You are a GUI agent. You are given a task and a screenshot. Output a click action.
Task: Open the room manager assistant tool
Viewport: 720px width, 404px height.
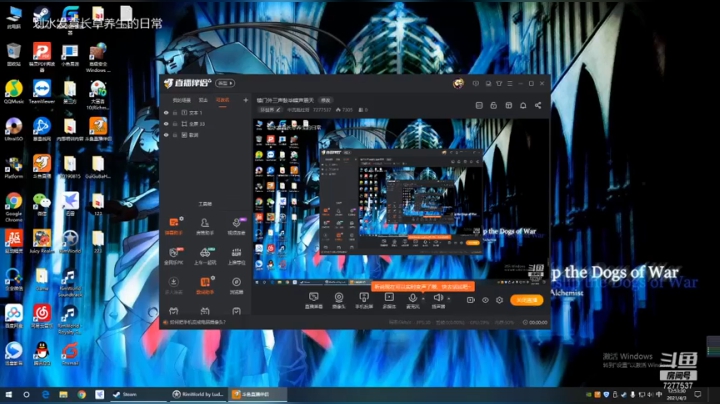coord(205,226)
